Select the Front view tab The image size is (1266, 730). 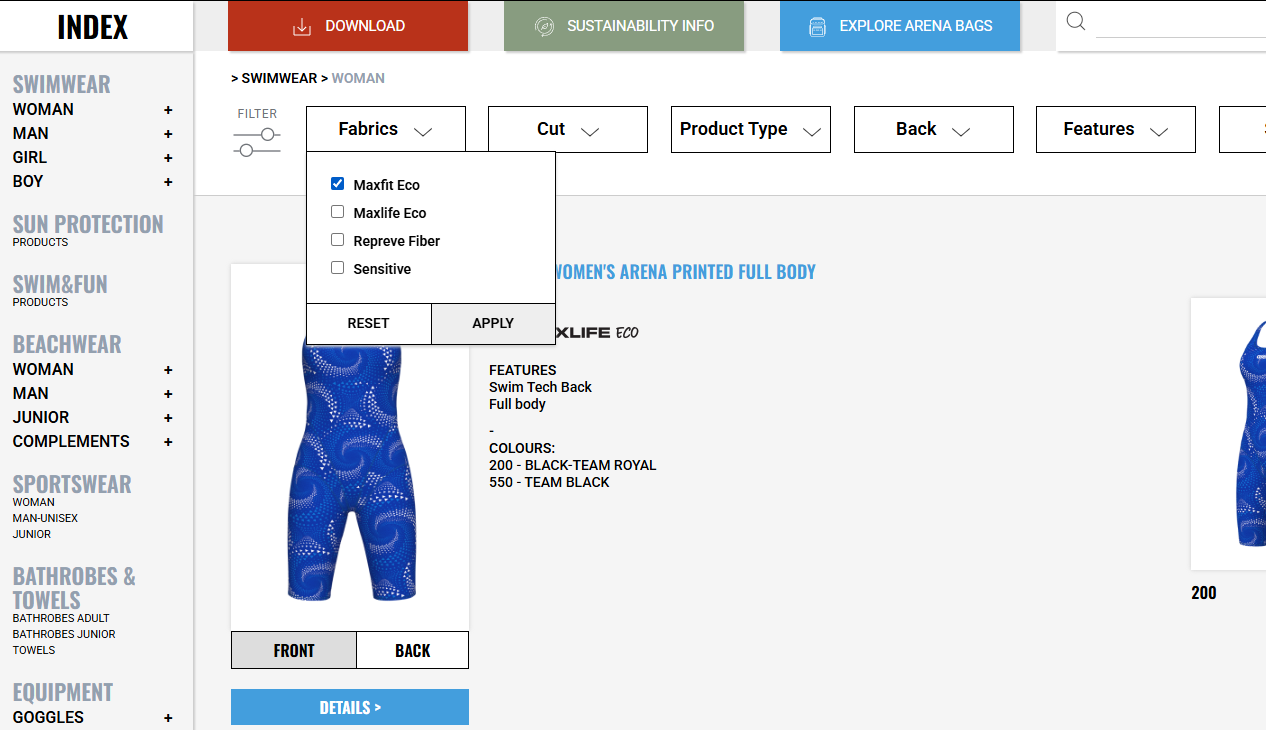click(294, 650)
